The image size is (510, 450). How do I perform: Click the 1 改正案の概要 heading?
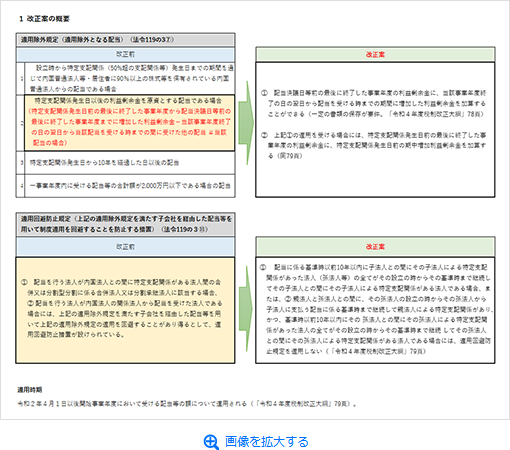click(x=44, y=19)
